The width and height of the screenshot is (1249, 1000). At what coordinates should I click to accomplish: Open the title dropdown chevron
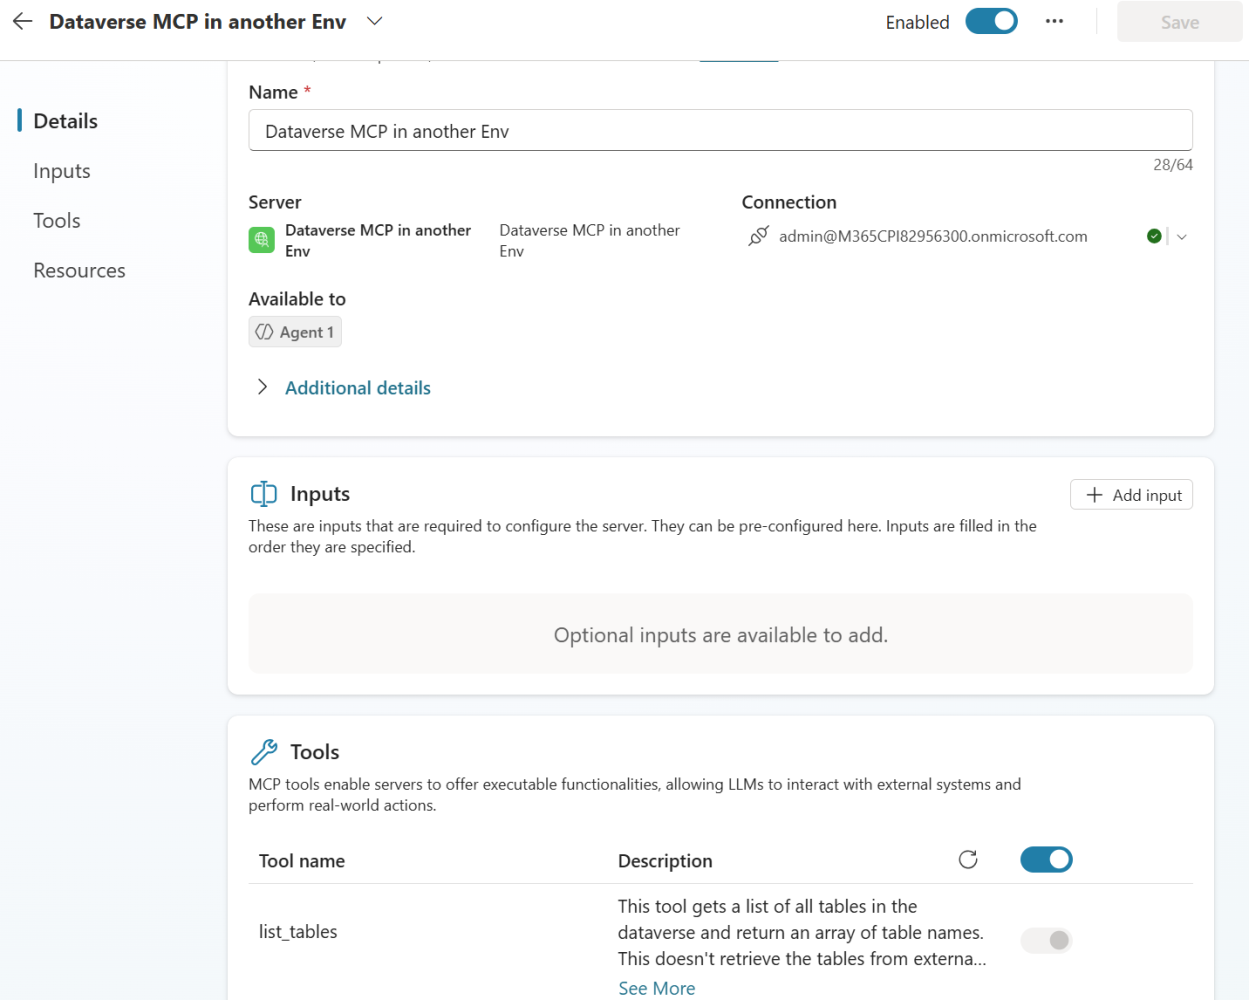374,22
